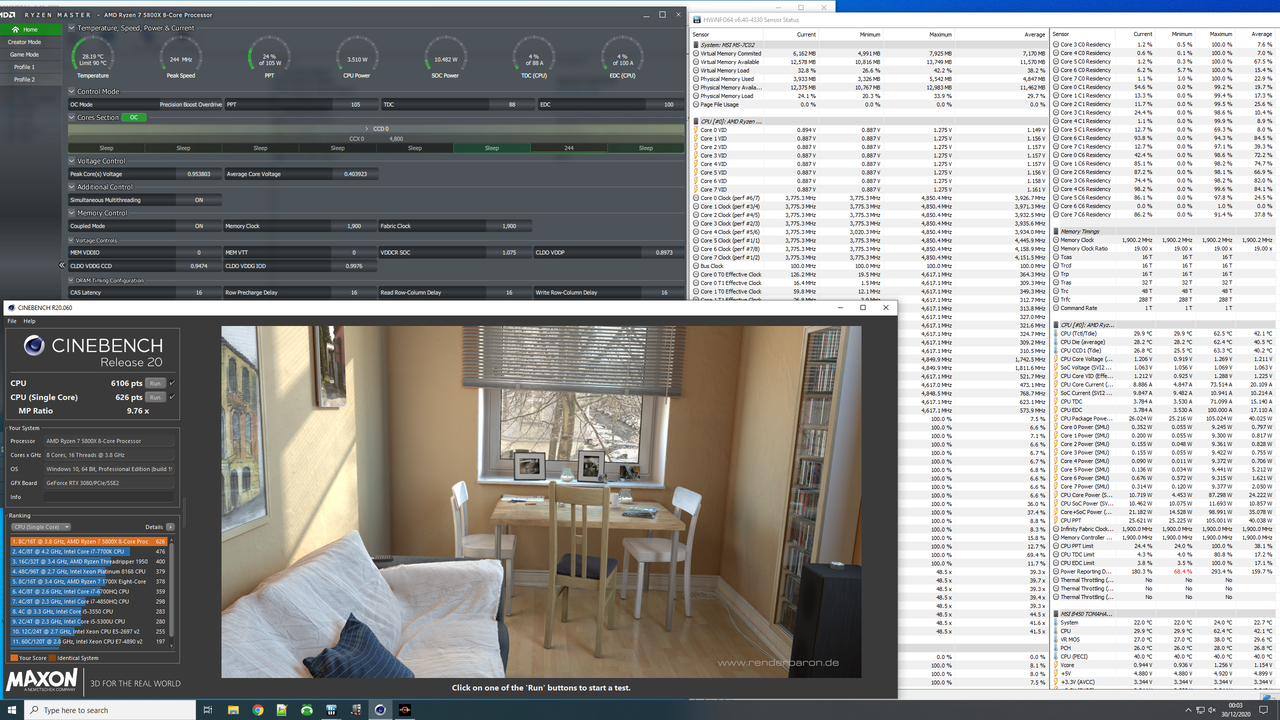The height and width of the screenshot is (720, 1280).
Task: Open Google Chrome from the taskbar
Action: point(258,710)
